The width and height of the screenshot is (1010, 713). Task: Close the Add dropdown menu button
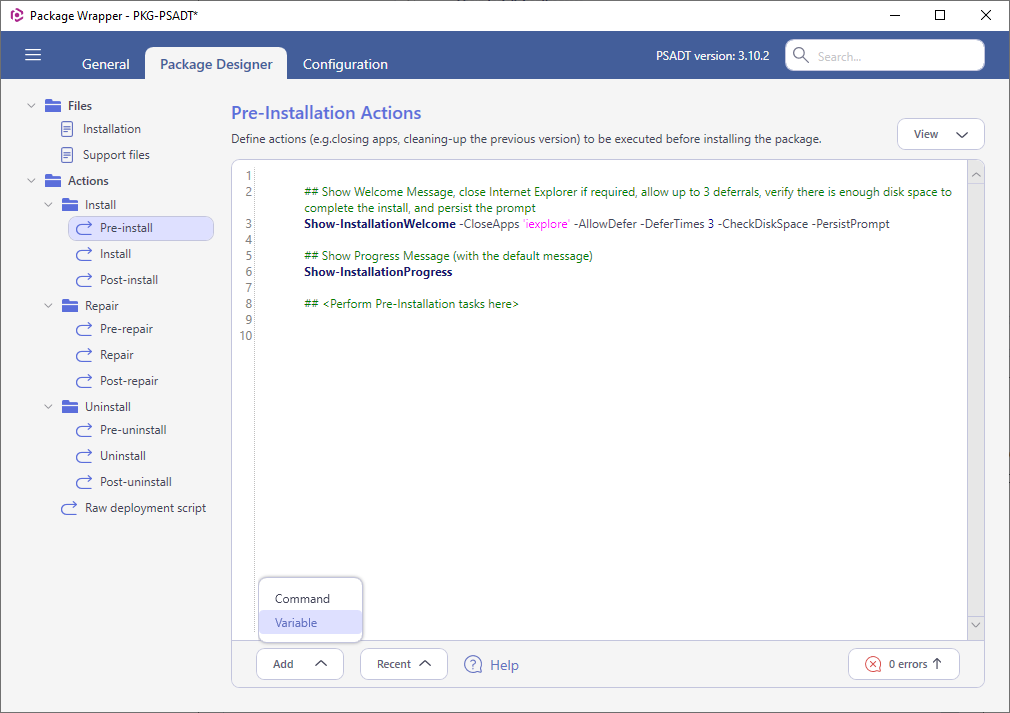(x=300, y=664)
